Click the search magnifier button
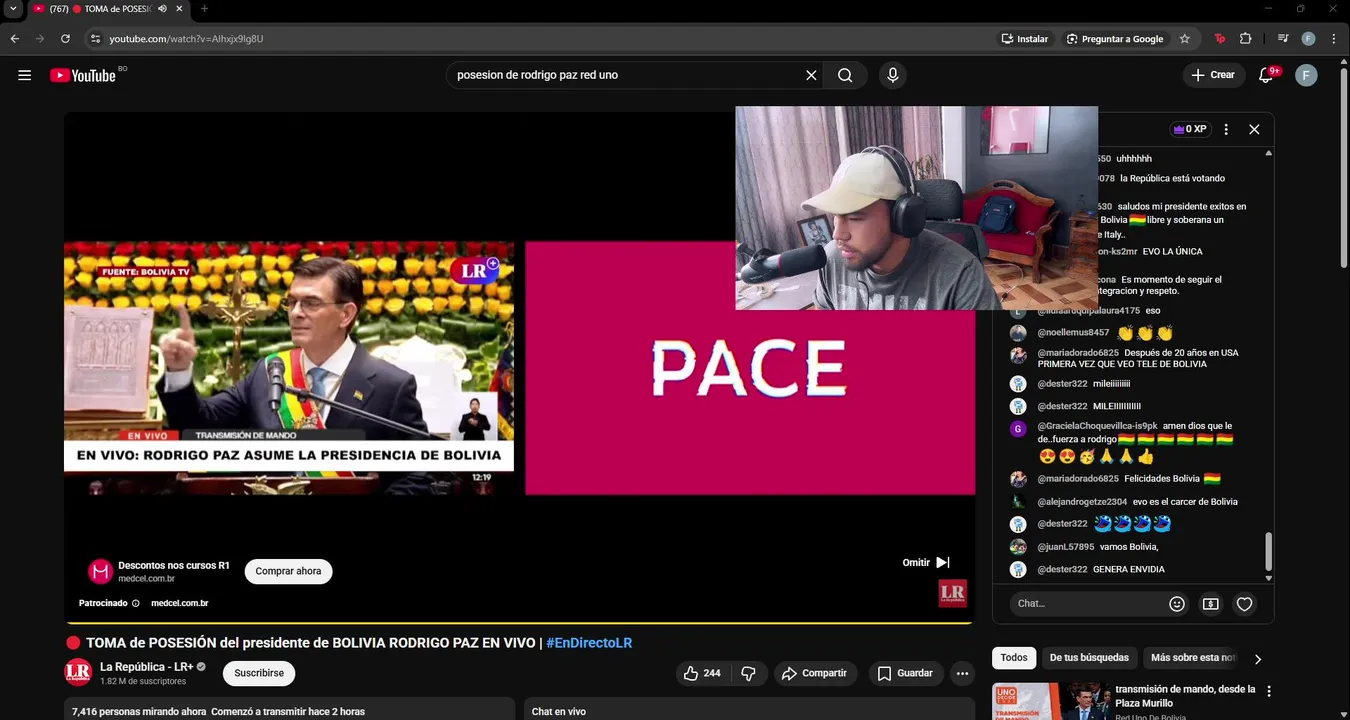Image resolution: width=1350 pixels, height=720 pixels. [x=845, y=75]
